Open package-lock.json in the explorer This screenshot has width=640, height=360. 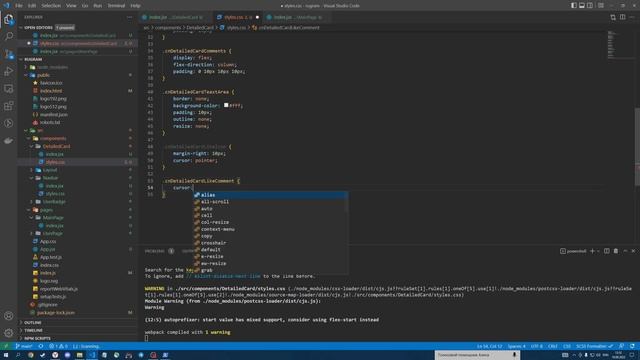(78, 313)
